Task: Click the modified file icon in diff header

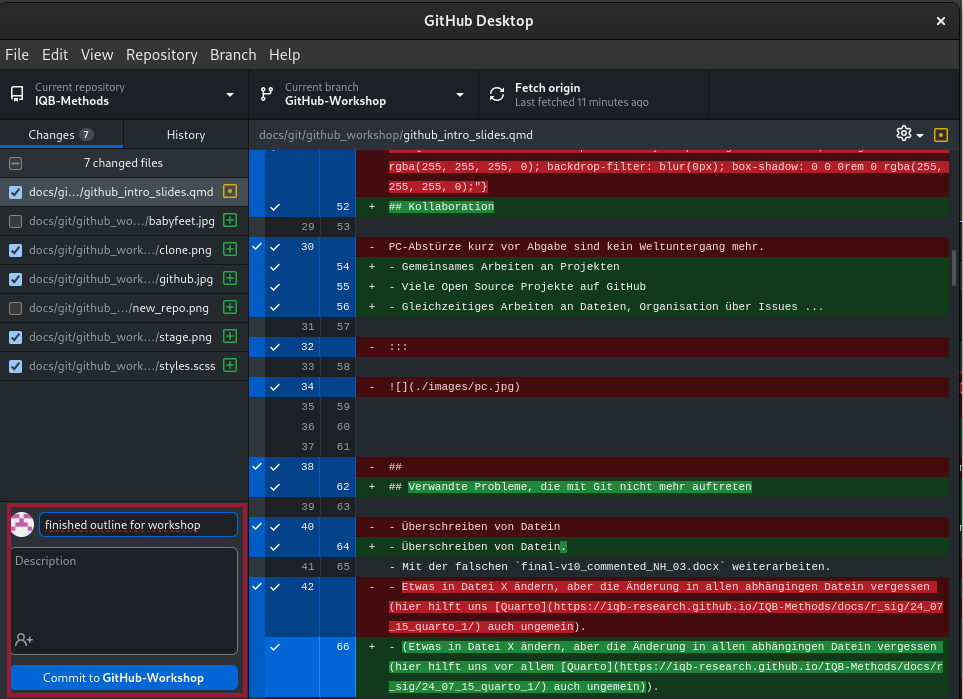Action: click(x=940, y=134)
